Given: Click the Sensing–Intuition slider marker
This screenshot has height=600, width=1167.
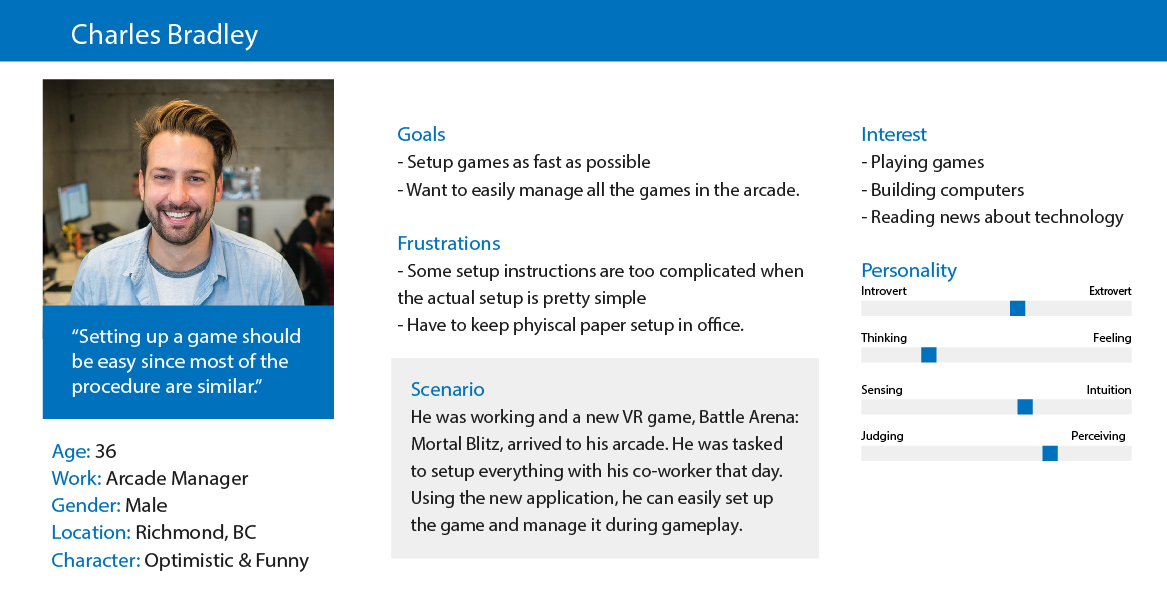Looking at the screenshot, I should (x=1025, y=406).
